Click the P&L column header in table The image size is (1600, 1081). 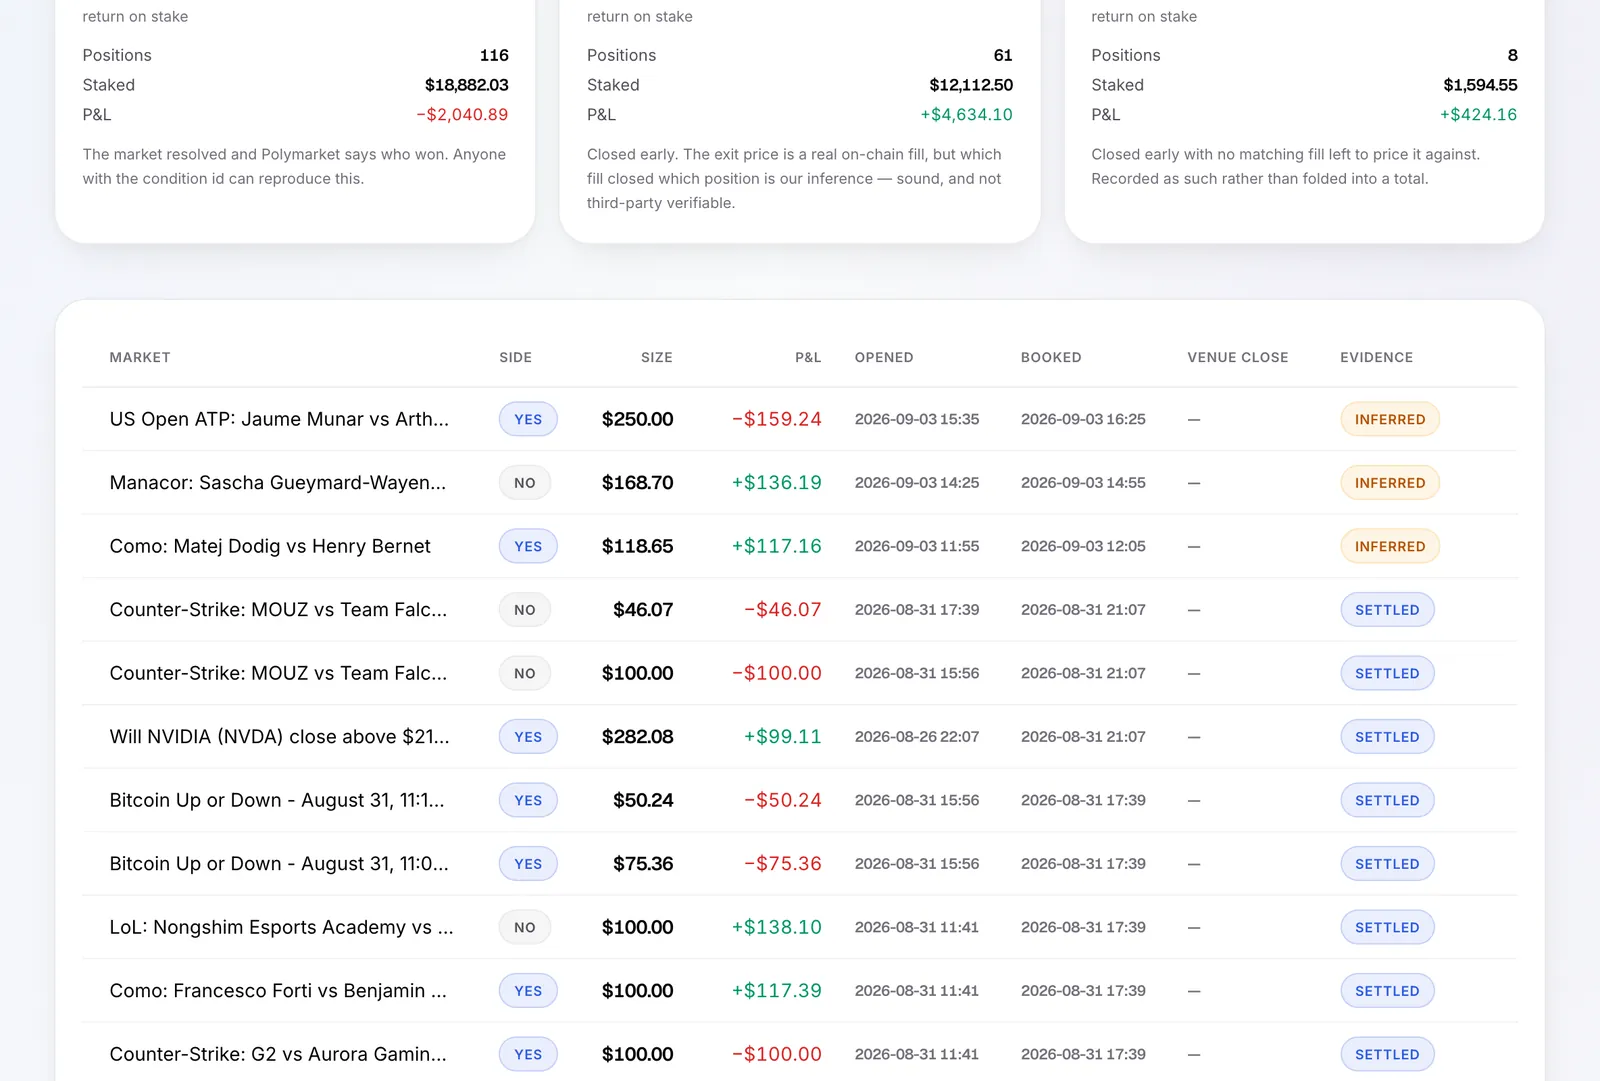pyautogui.click(x=808, y=357)
